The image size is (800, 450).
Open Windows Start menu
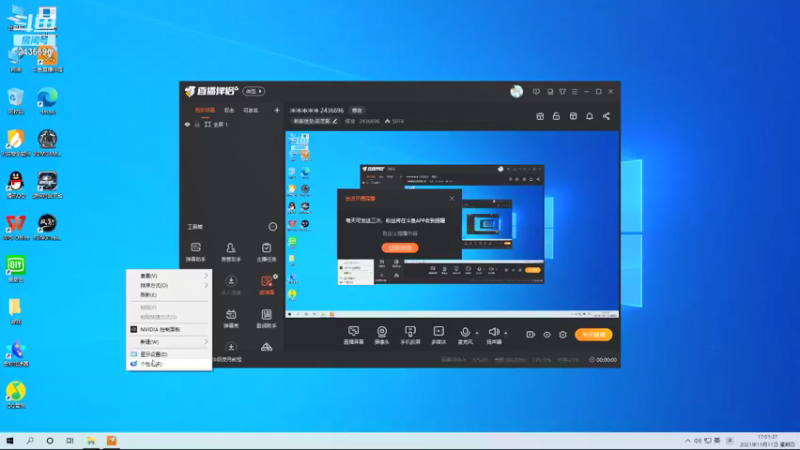point(10,441)
